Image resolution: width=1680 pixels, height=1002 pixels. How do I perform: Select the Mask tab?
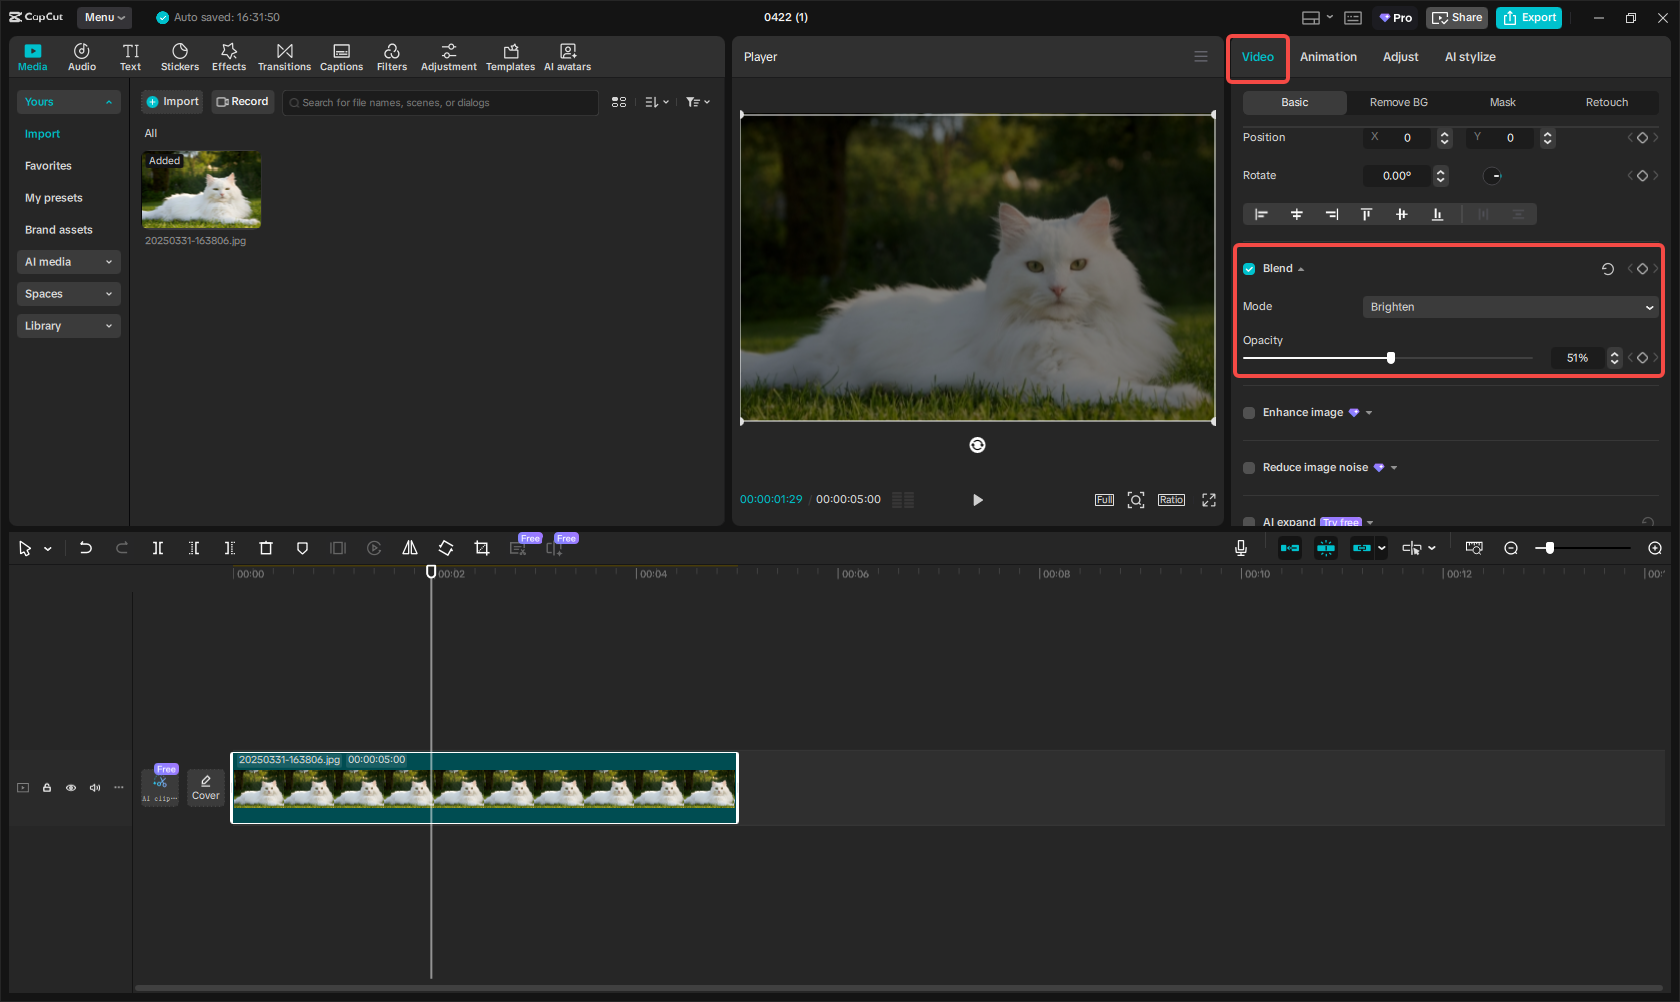coord(1502,103)
